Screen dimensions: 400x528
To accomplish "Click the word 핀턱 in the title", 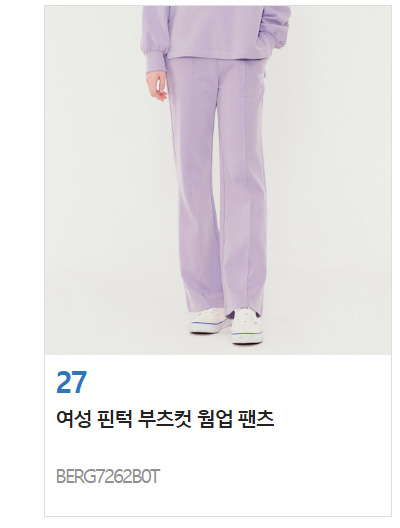I will coord(114,419).
